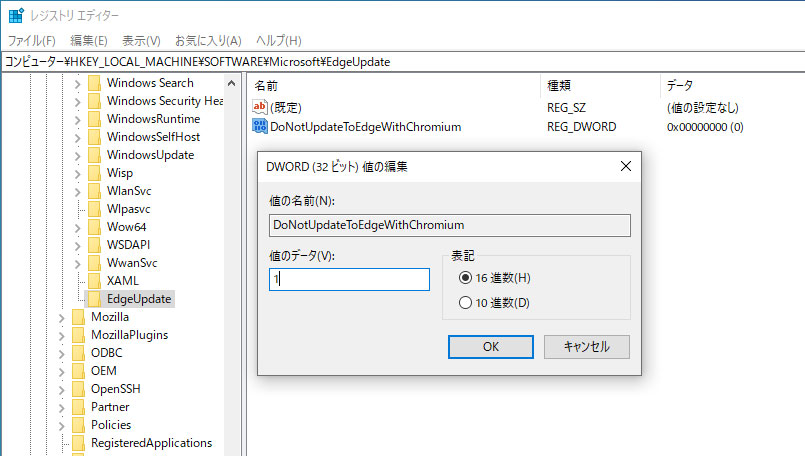Image resolution: width=805 pixels, height=456 pixels.
Task: Click the OpenSSH folder icon
Action: pos(79,389)
